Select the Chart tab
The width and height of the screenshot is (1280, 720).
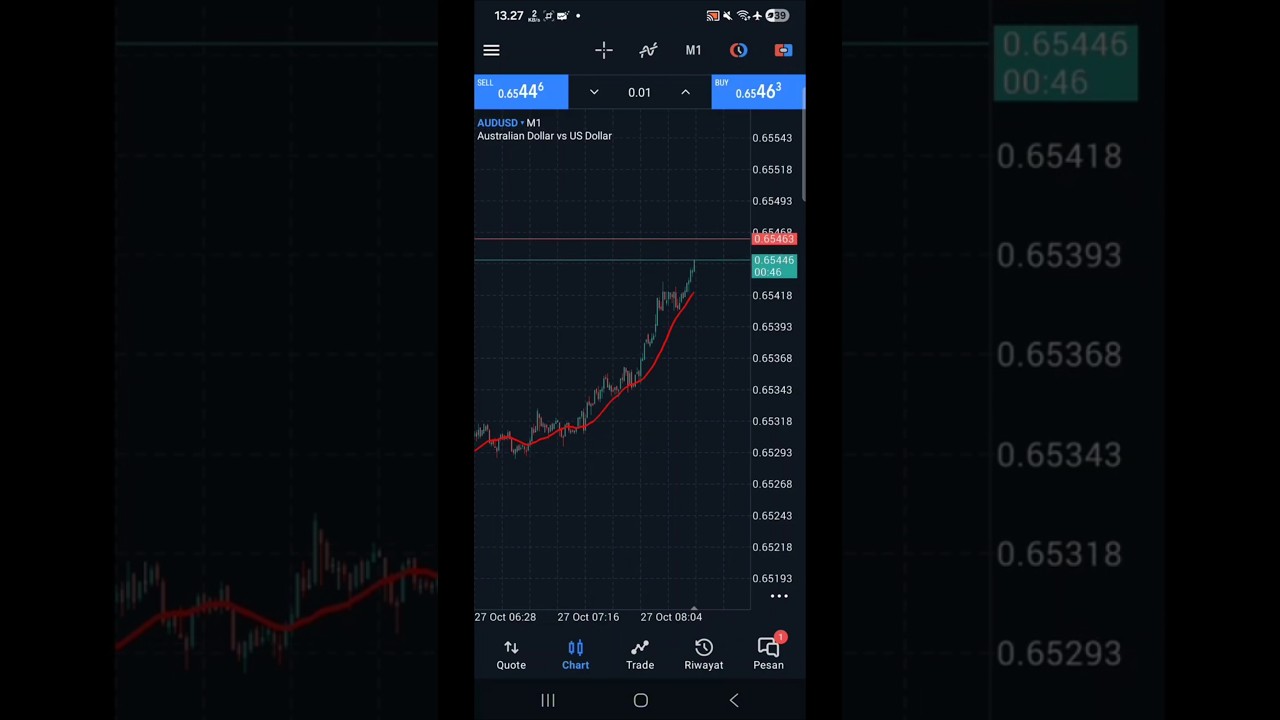pyautogui.click(x=575, y=655)
